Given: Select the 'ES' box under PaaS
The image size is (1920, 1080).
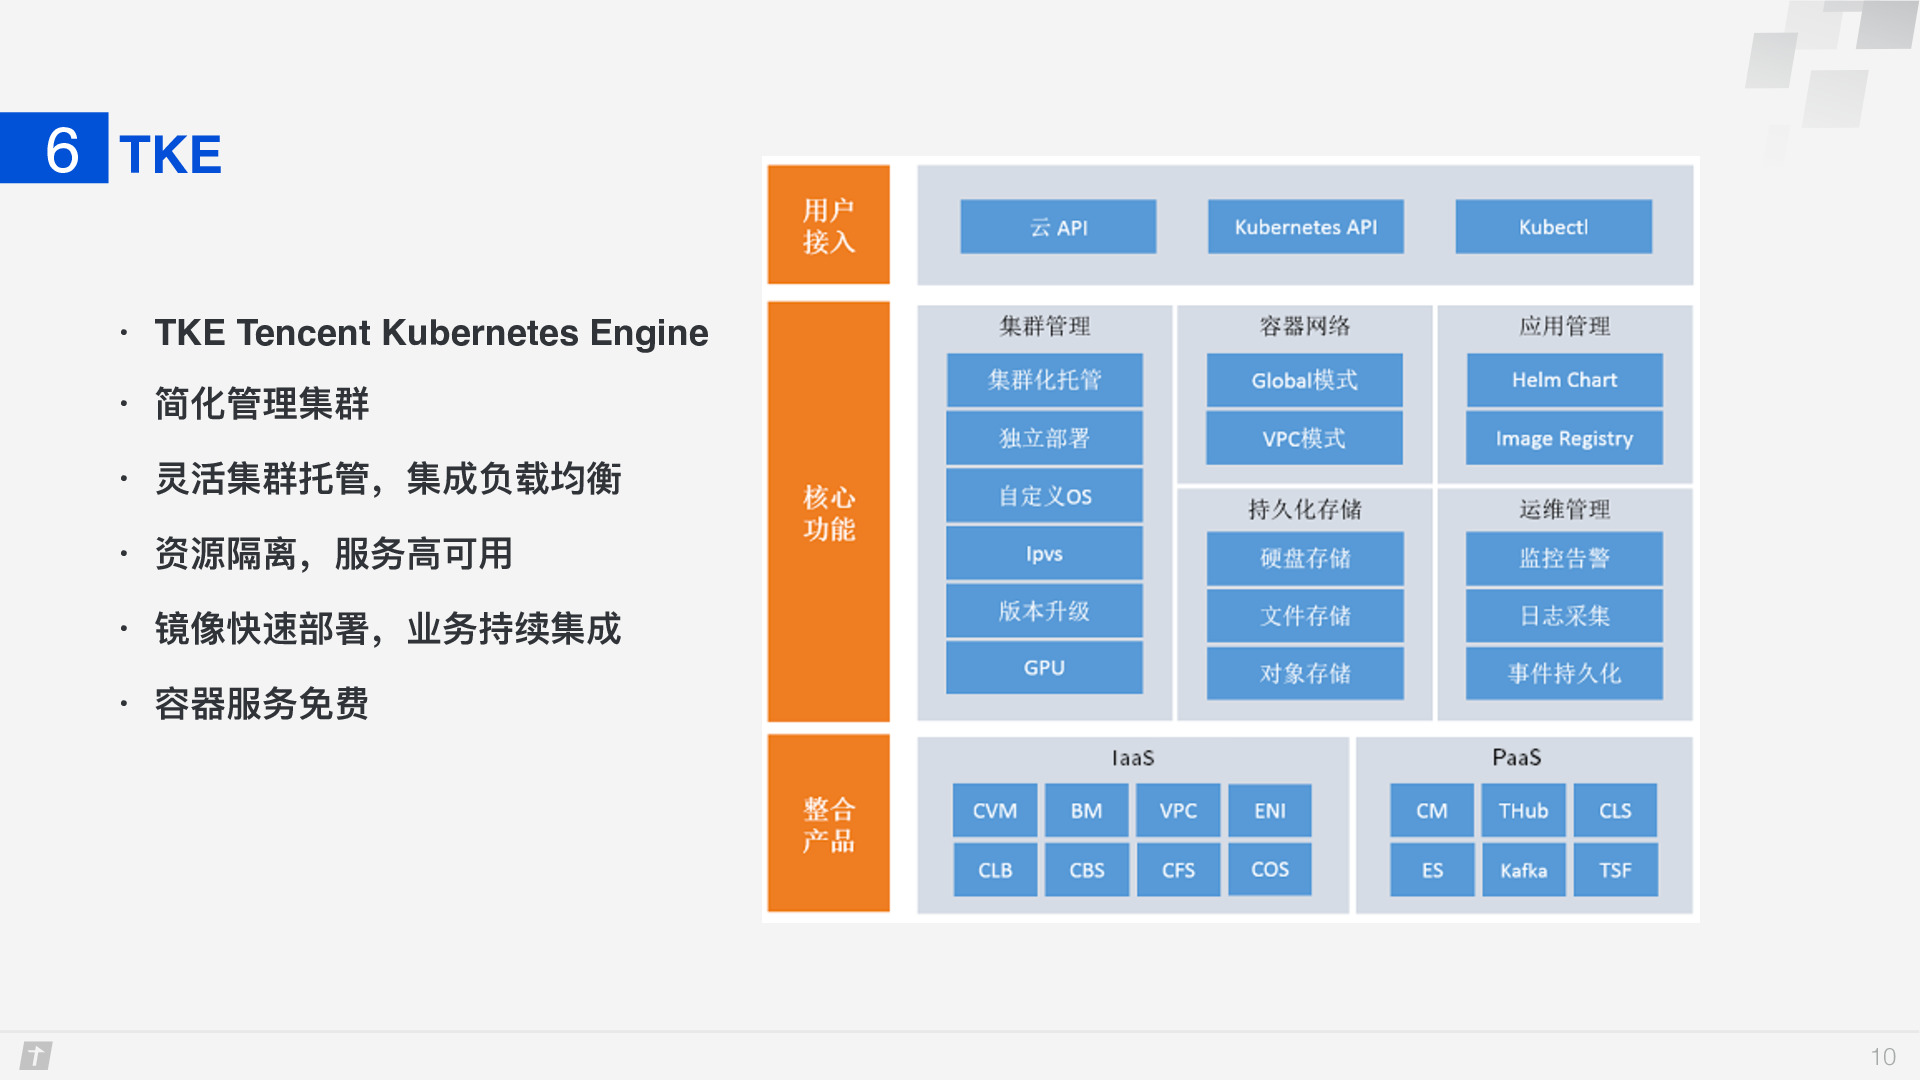Looking at the screenshot, I should (x=1432, y=870).
